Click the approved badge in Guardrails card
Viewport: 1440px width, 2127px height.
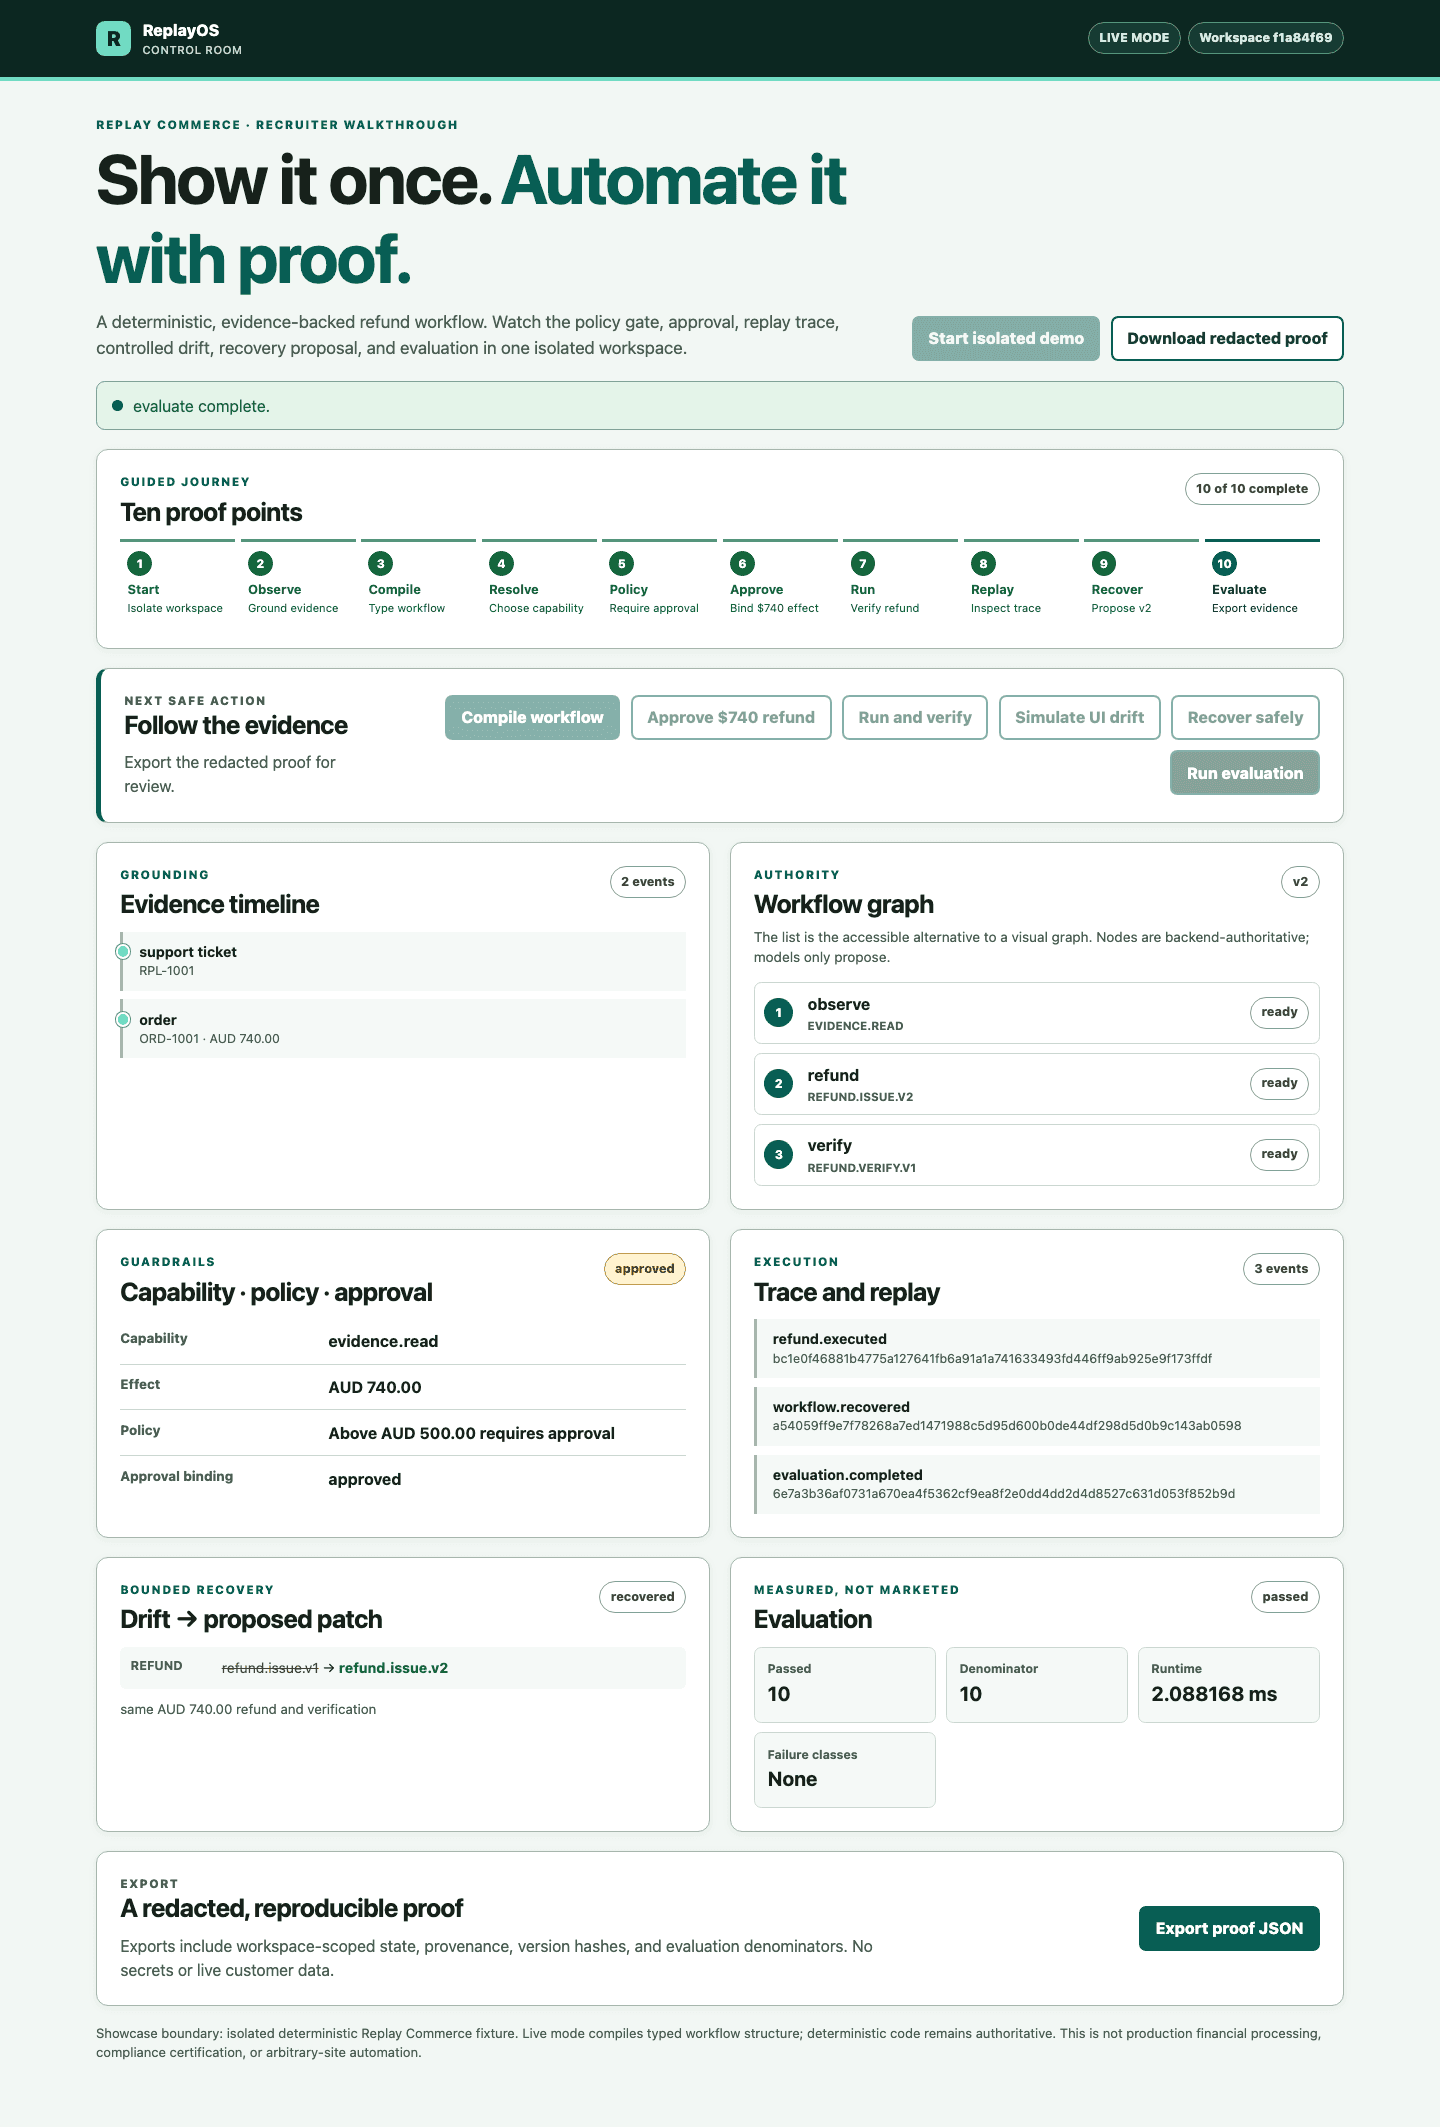tap(645, 1269)
